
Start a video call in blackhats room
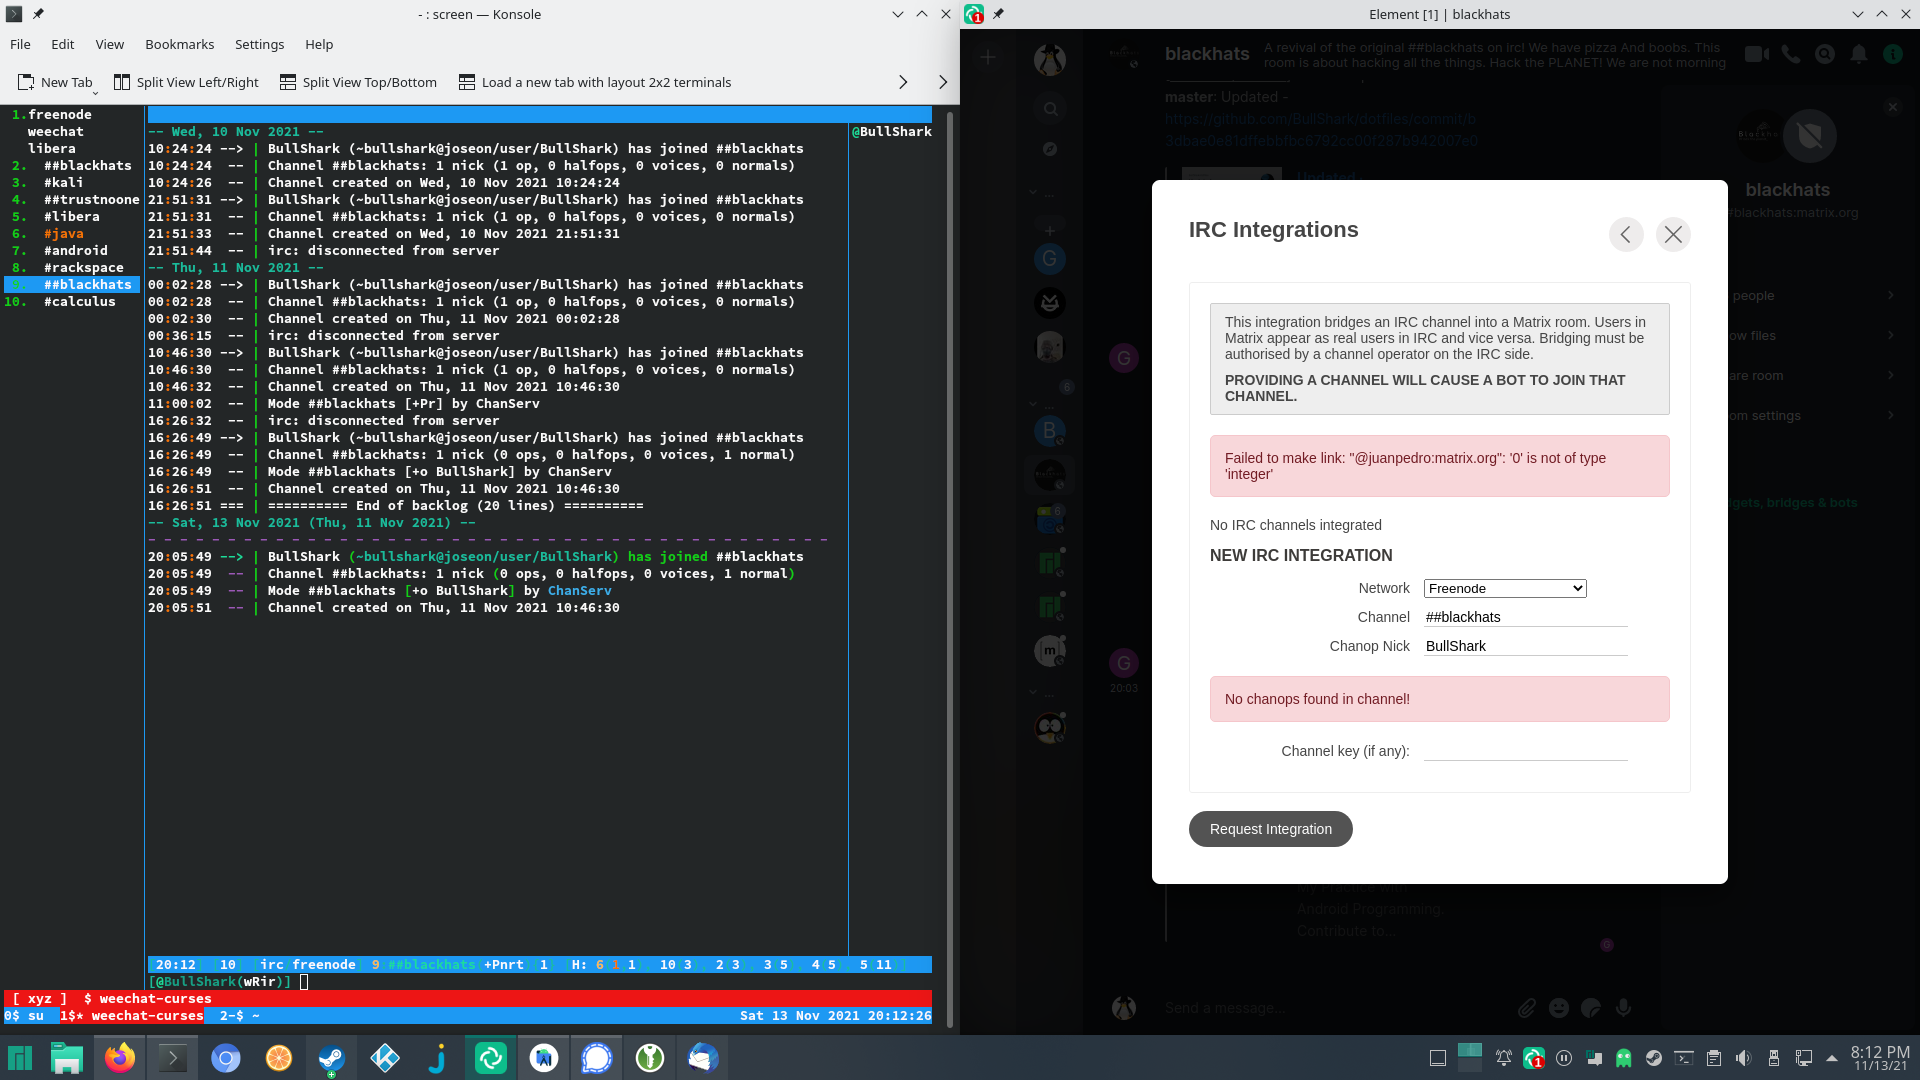point(1756,54)
